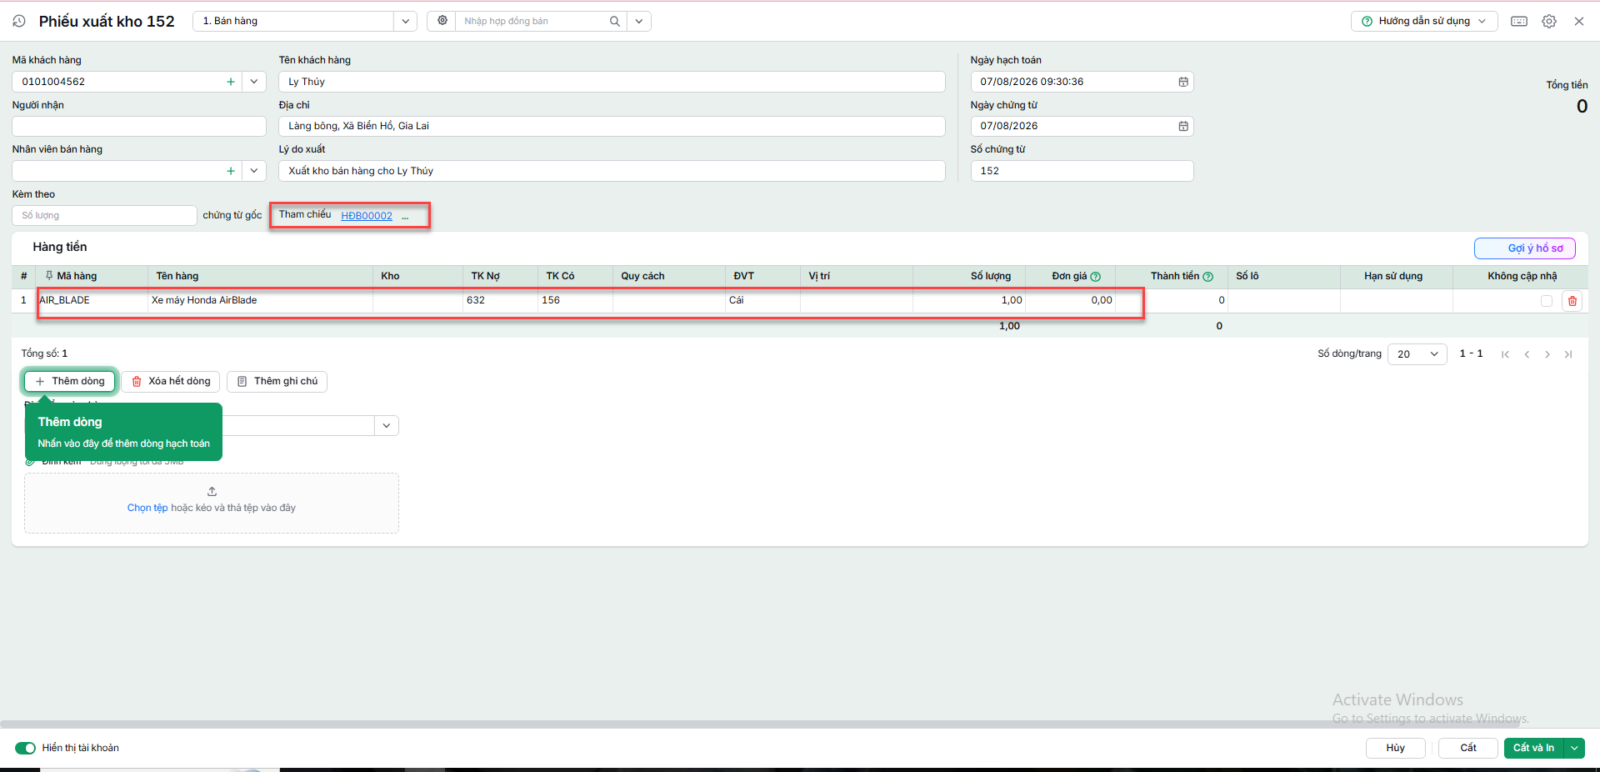Viewport: 1600px width, 772px height.
Task: Go to the next page of rows
Action: point(1547,354)
